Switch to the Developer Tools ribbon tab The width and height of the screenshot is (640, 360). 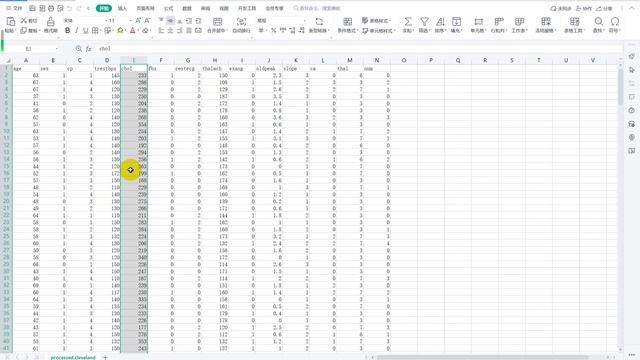tap(247, 8)
